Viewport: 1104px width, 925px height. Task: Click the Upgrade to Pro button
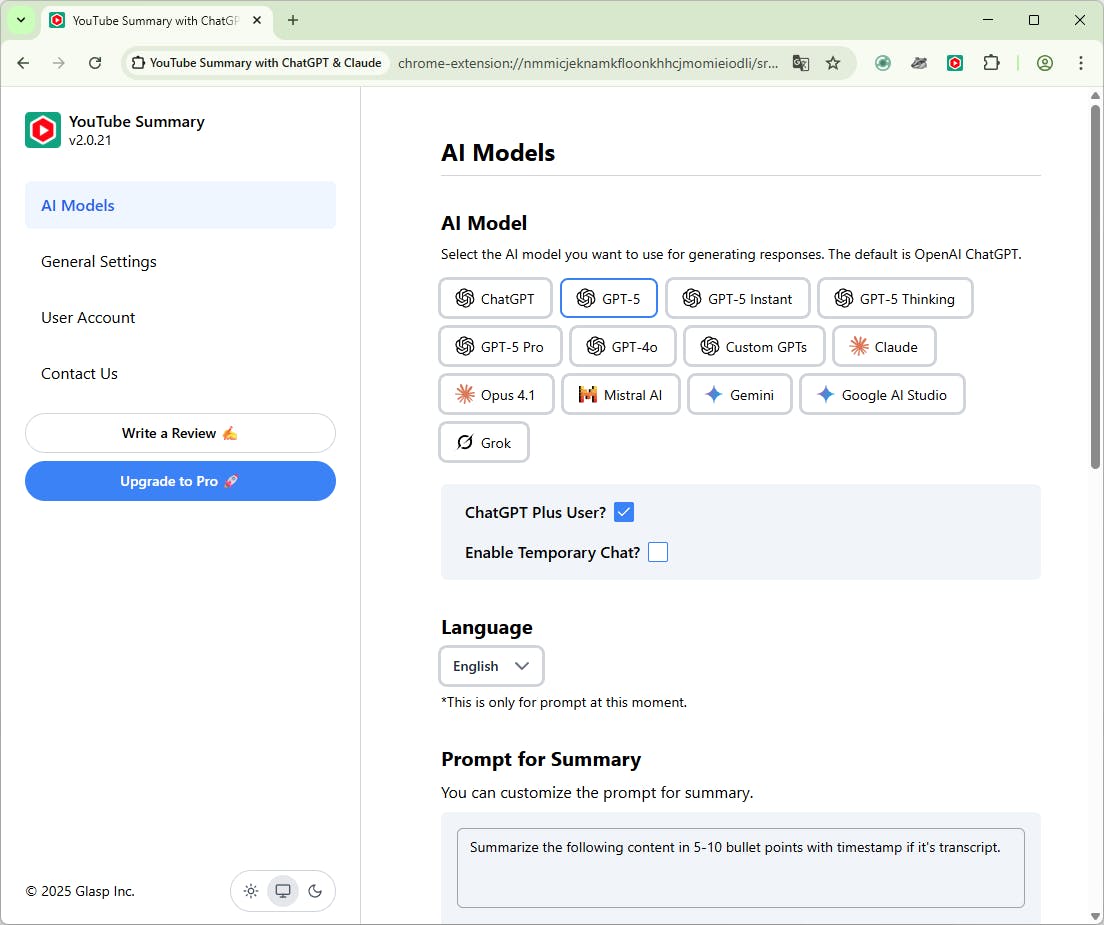[180, 481]
